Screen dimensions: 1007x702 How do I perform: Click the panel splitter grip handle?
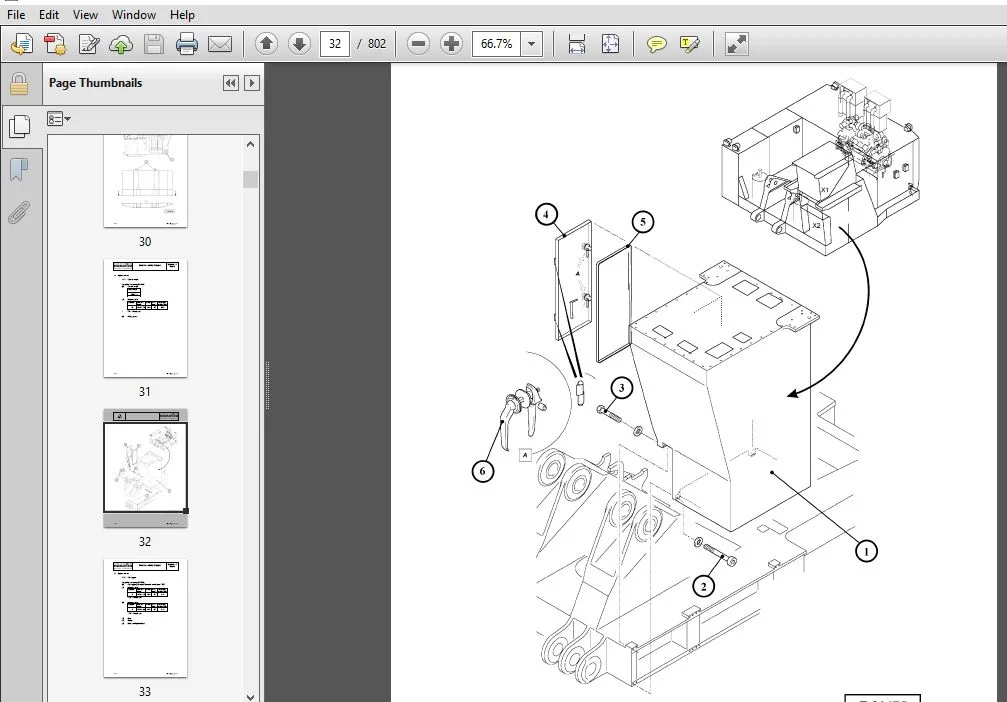[267, 385]
